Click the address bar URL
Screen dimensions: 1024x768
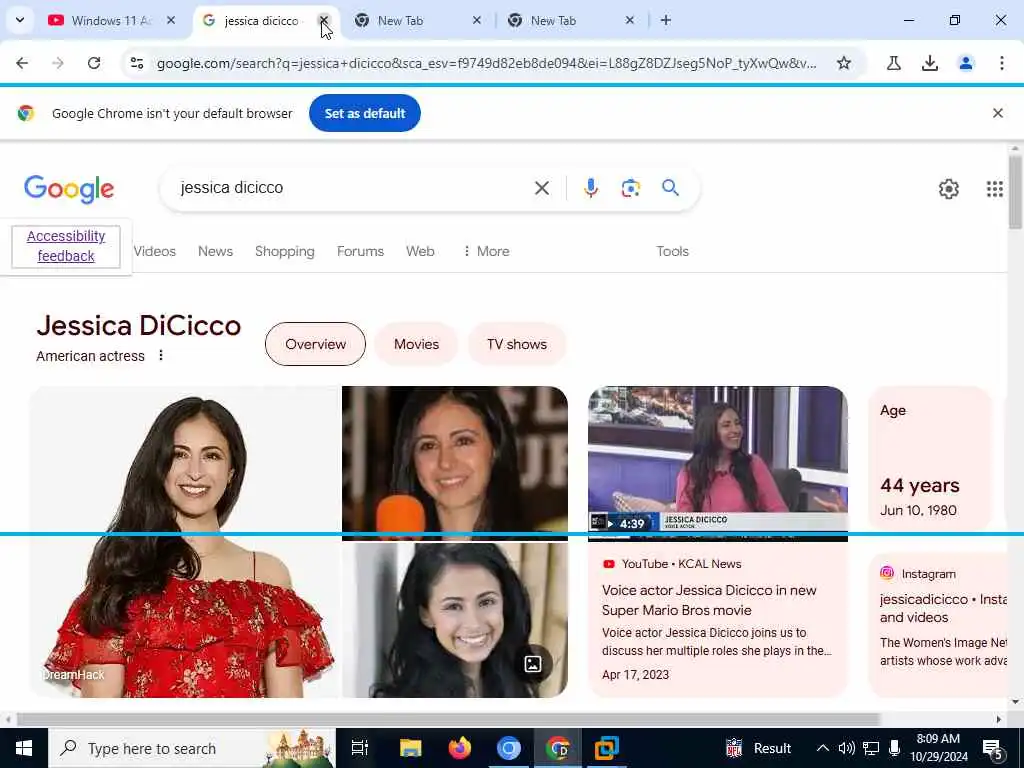(487, 63)
